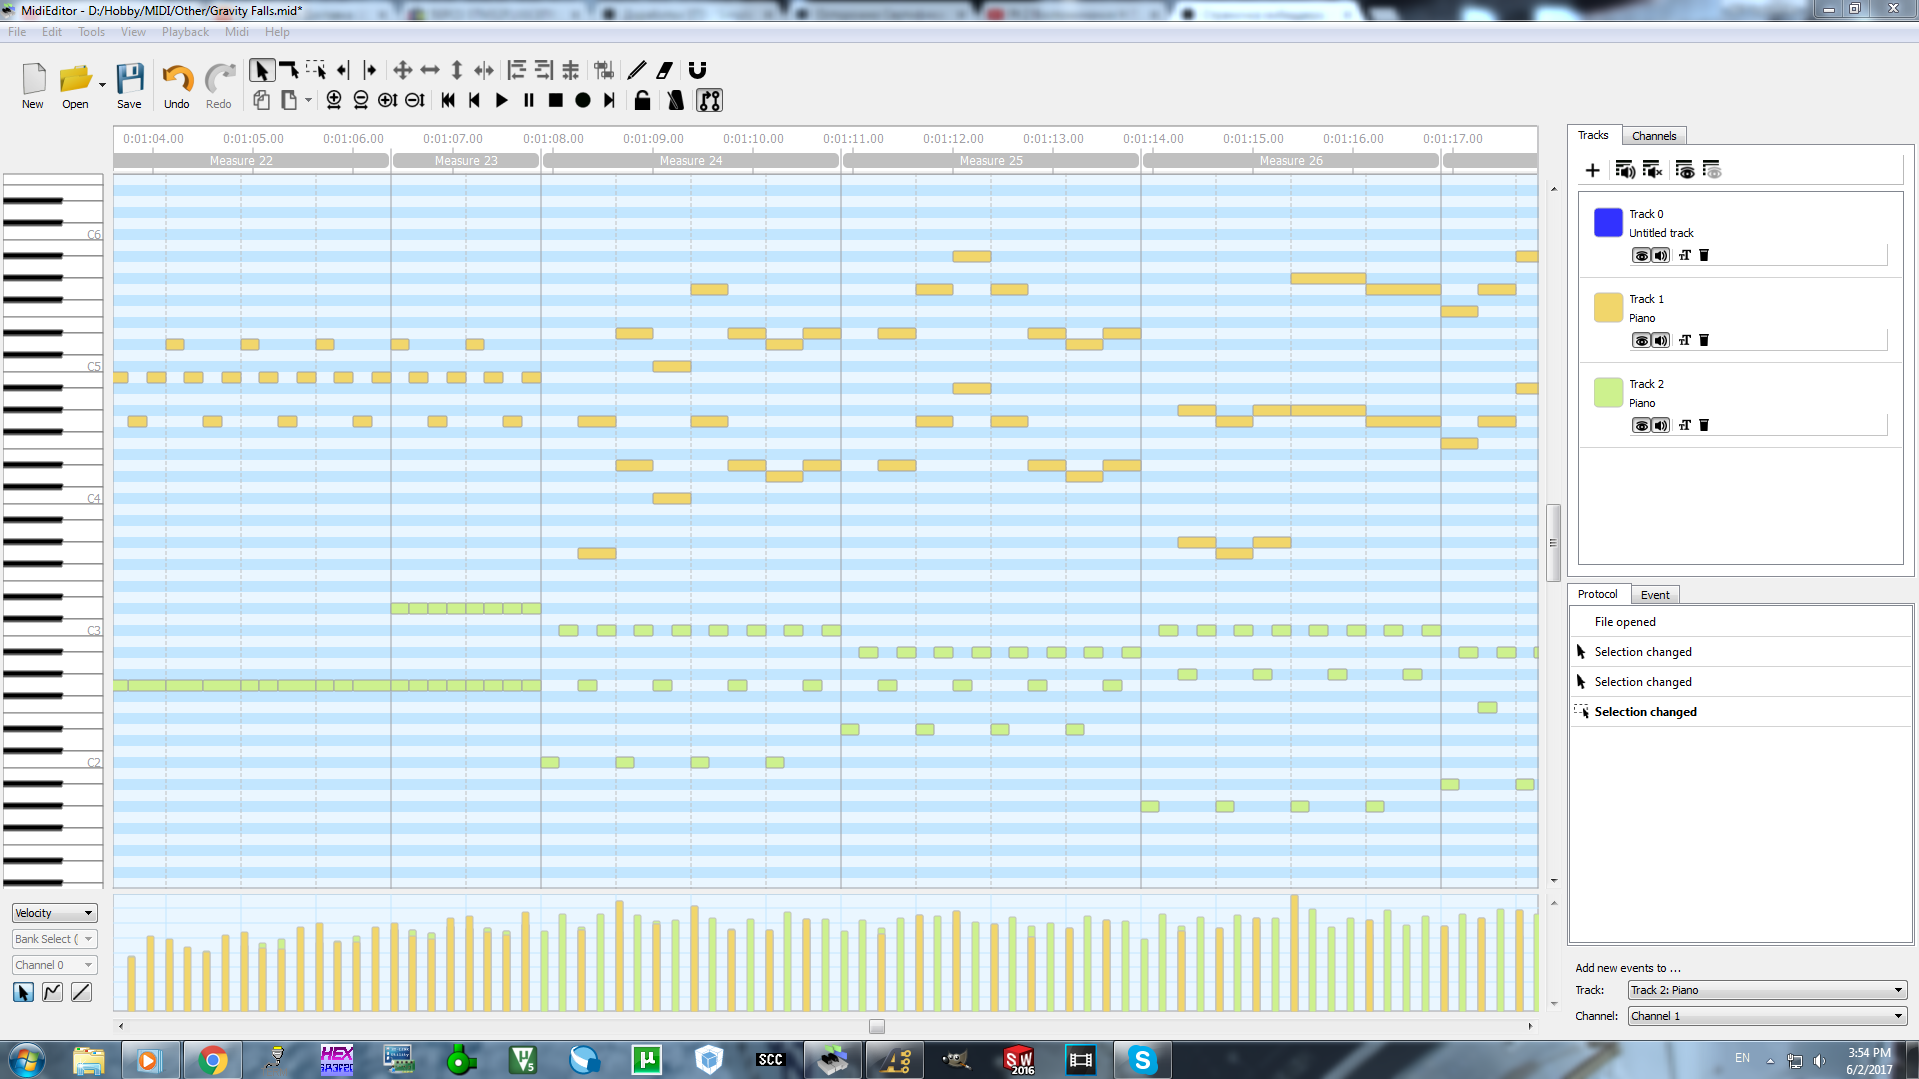Mute Track 2 with speaker toggle
This screenshot has width=1919, height=1079.
[x=1661, y=425]
